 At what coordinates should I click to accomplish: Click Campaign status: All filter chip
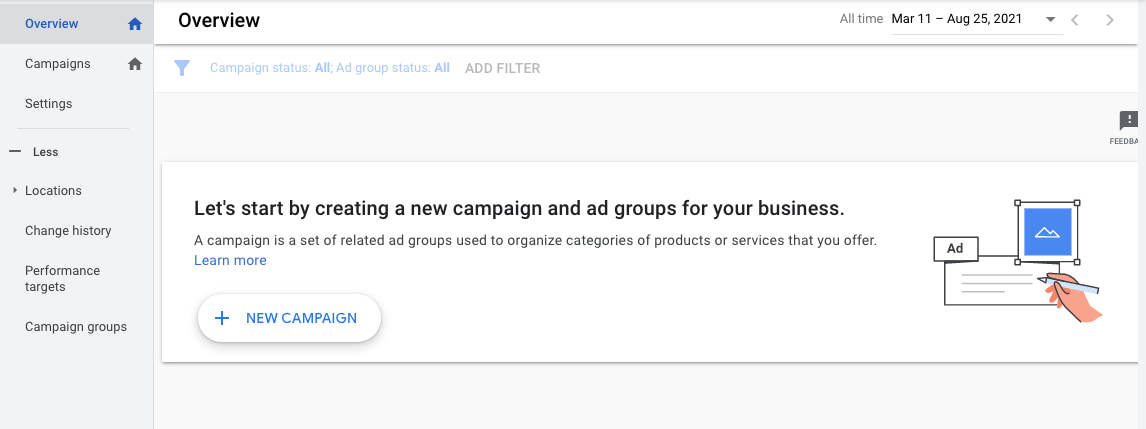[270, 68]
